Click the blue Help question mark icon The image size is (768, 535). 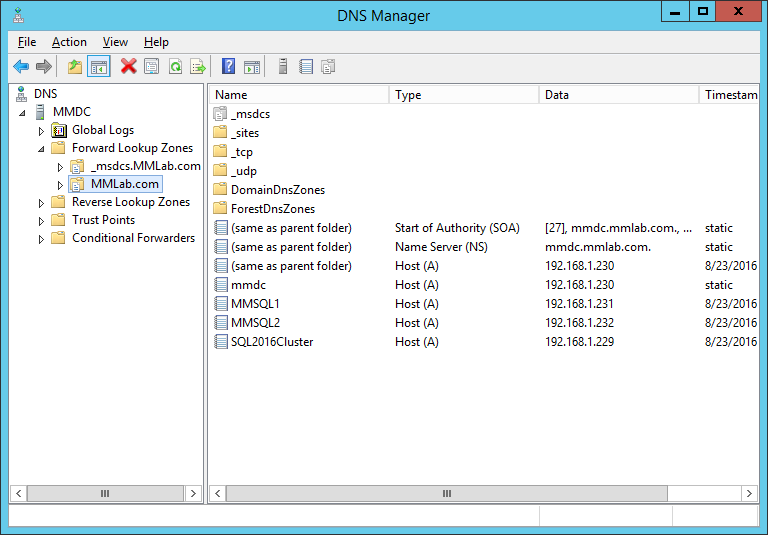(x=228, y=67)
